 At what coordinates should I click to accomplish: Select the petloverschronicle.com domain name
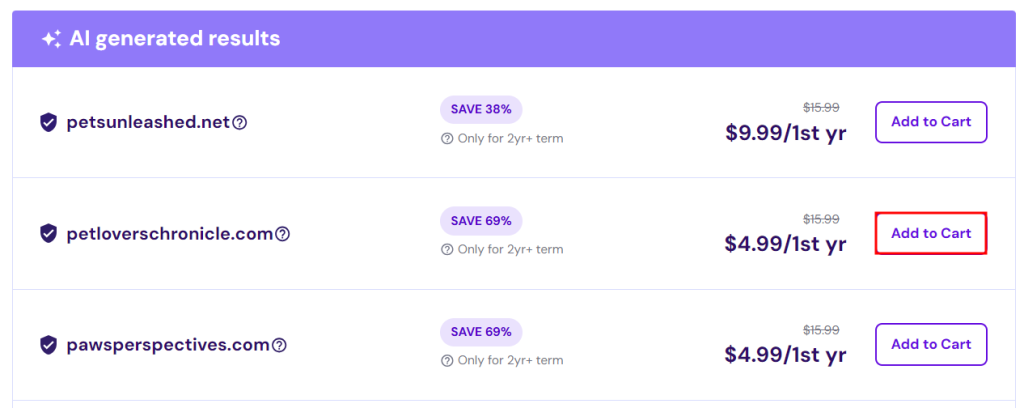point(169,233)
